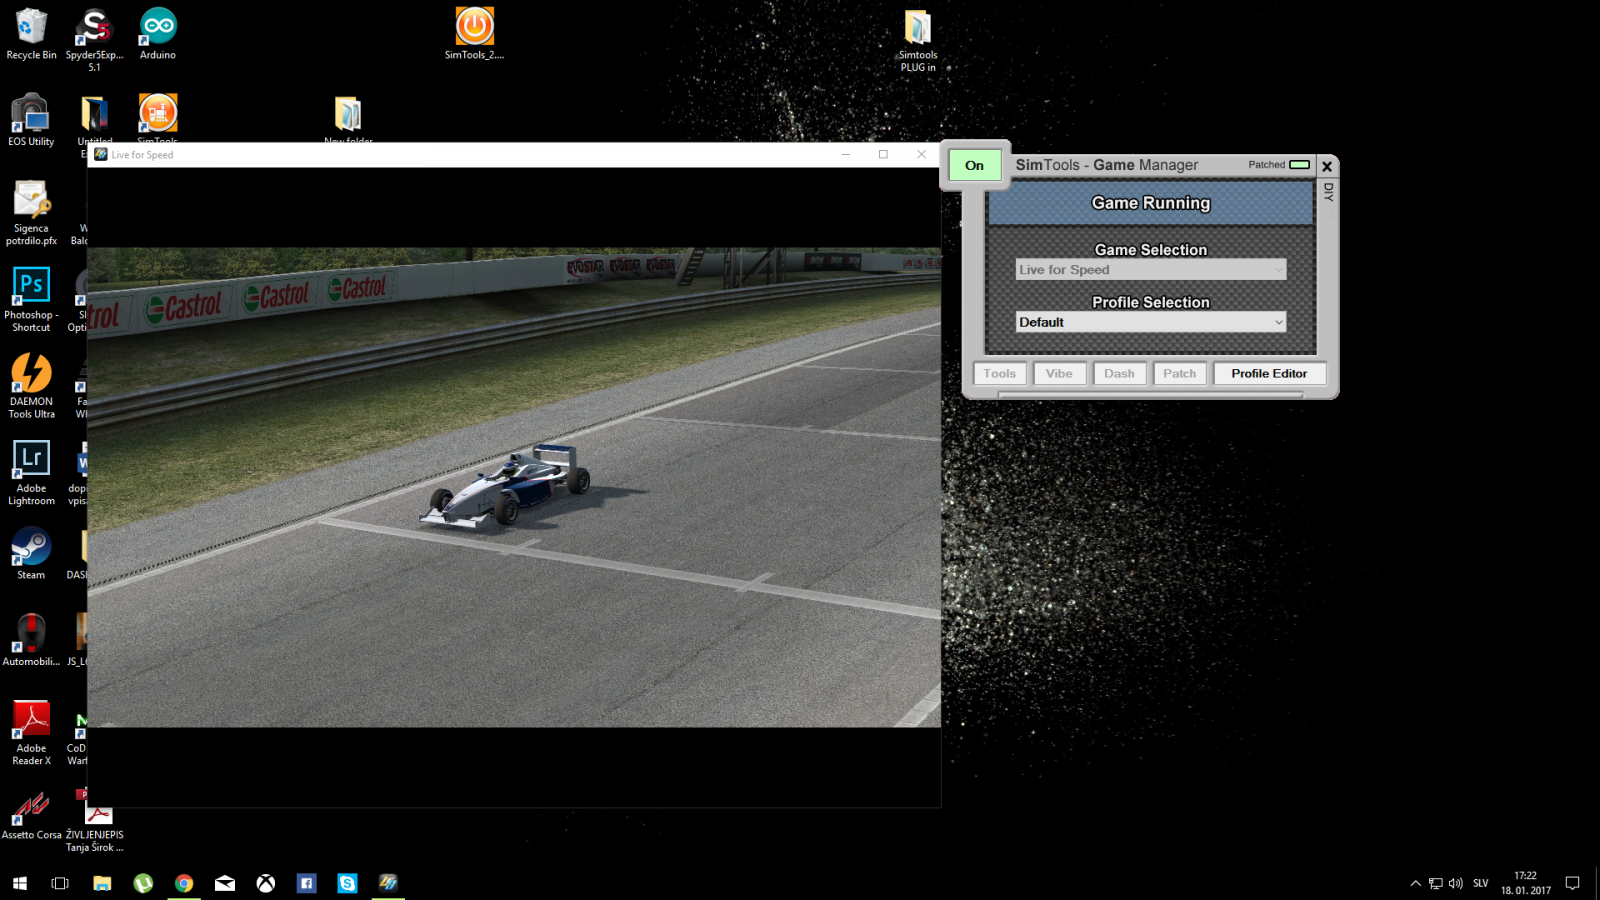
Task: Launch the EOS Utility desktop shortcut
Action: (31, 121)
